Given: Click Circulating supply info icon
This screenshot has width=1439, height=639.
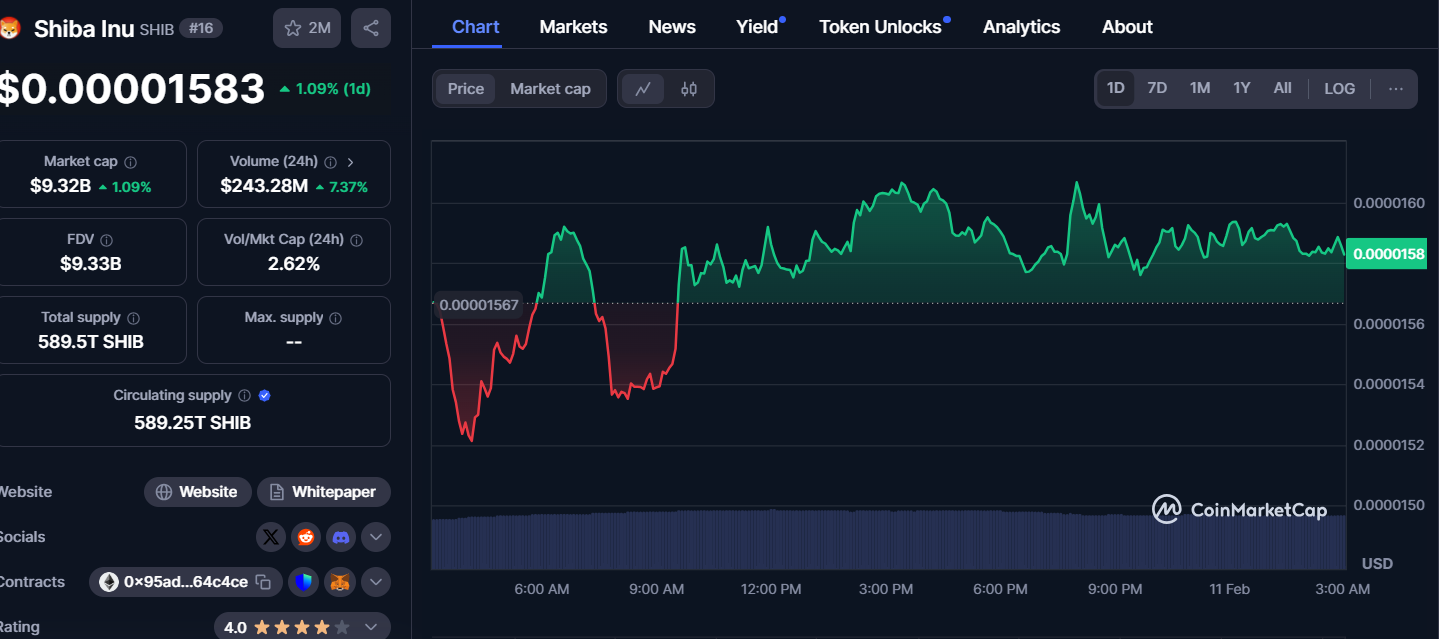Looking at the screenshot, I should pos(245,396).
